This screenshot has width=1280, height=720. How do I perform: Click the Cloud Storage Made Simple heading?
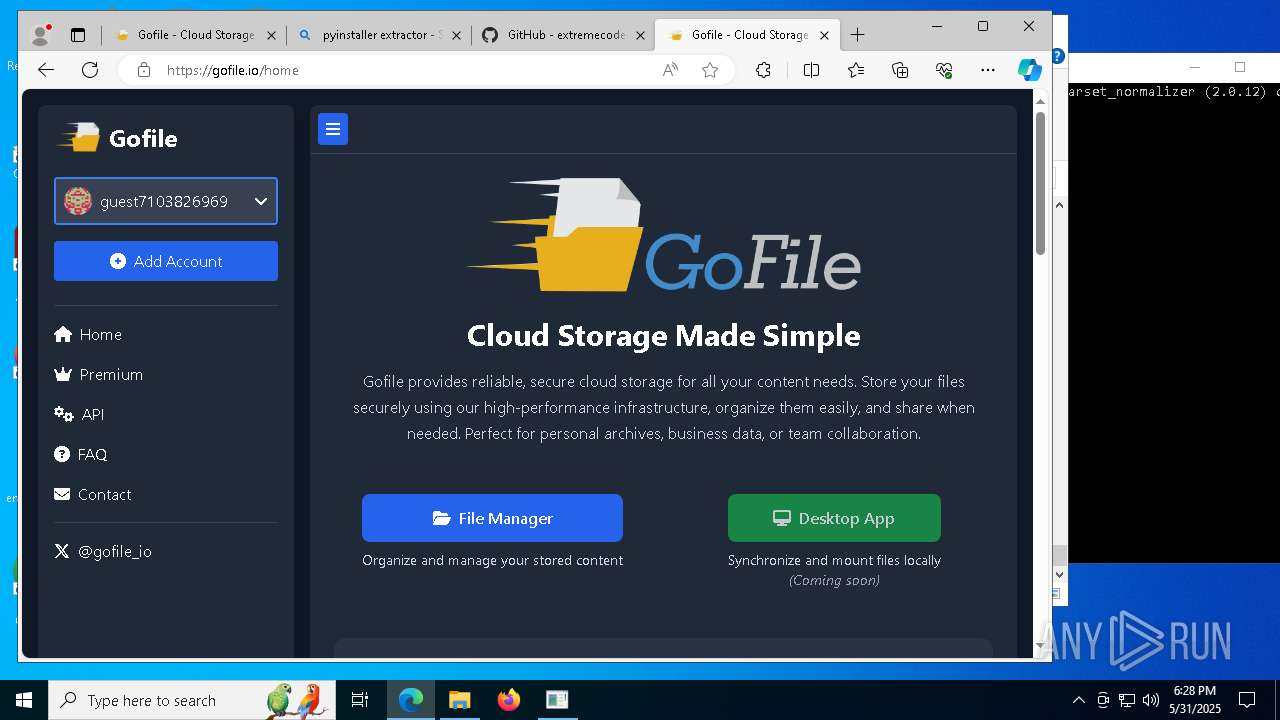pos(663,335)
